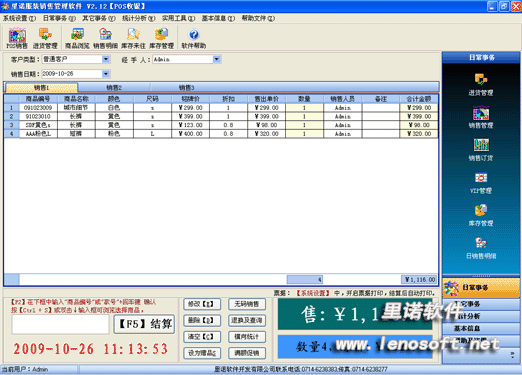Switch to the 销售3 tab
Image resolution: width=522 pixels, height=375 pixels.
(x=186, y=87)
